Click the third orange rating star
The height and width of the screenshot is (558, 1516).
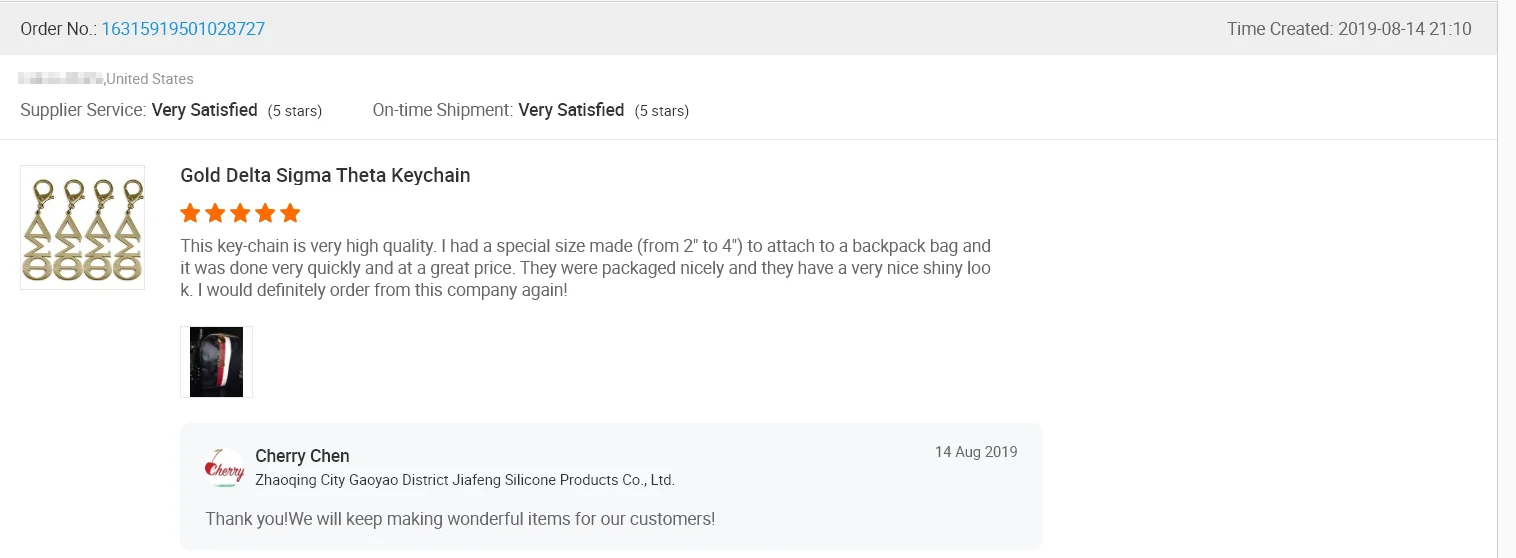pos(240,213)
